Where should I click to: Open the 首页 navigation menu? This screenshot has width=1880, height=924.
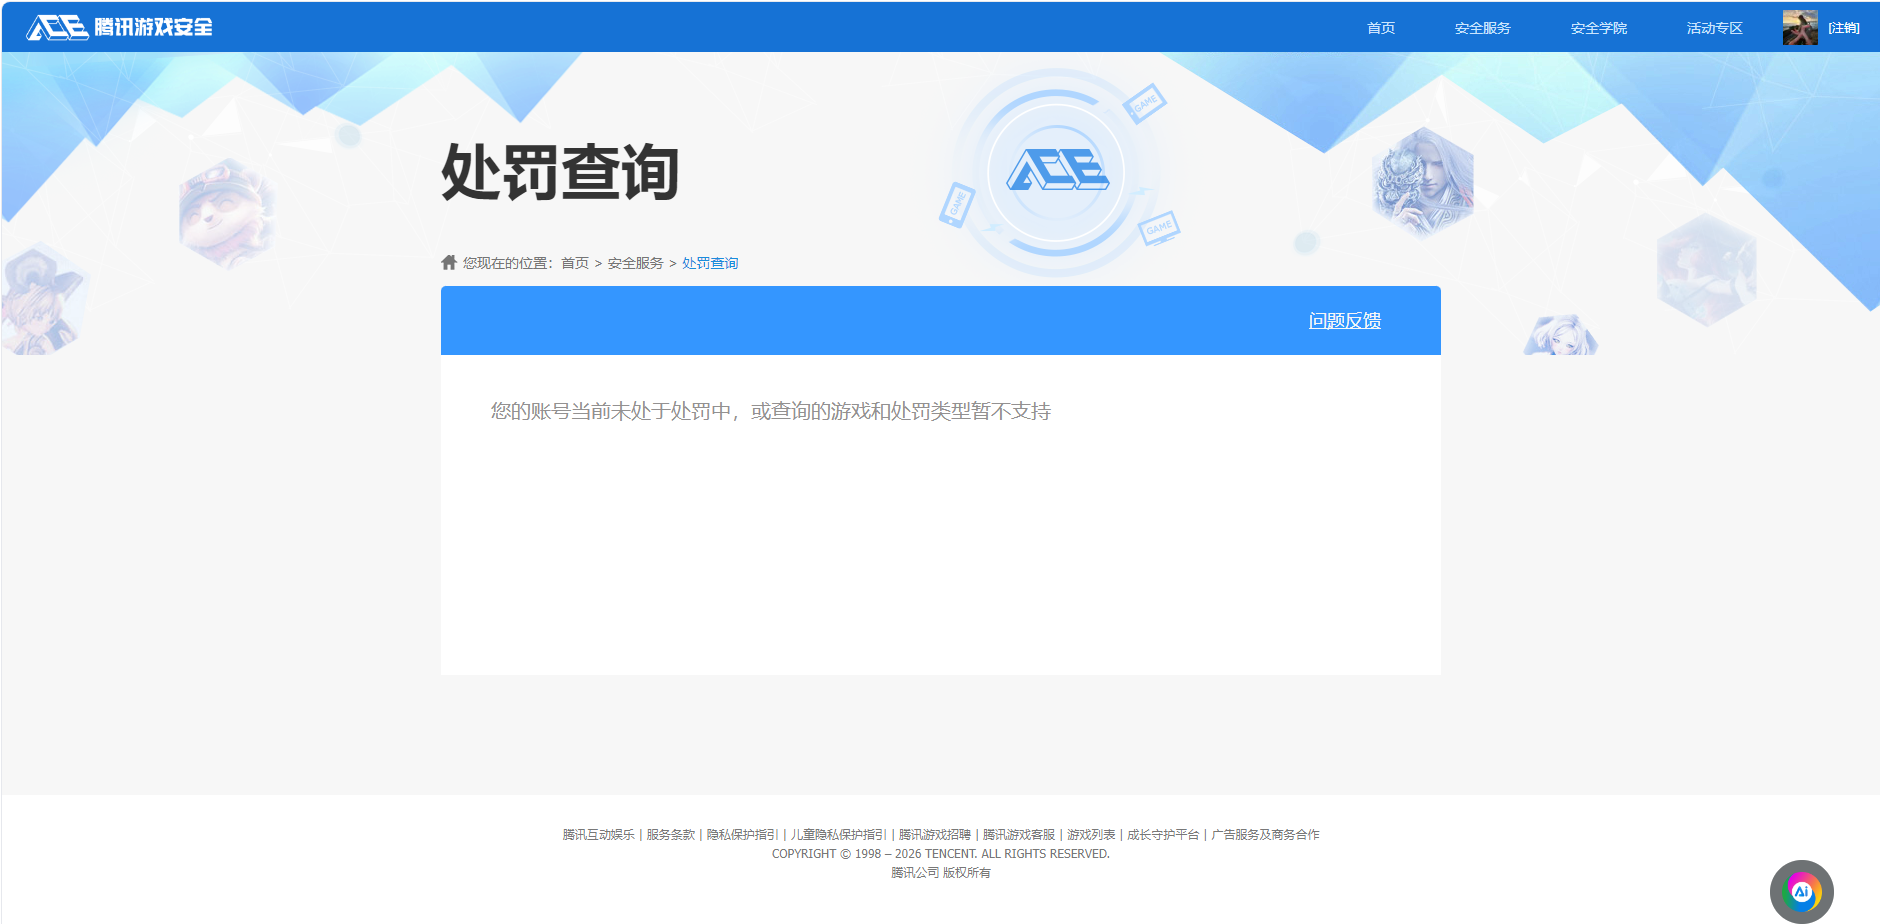[x=1380, y=27]
